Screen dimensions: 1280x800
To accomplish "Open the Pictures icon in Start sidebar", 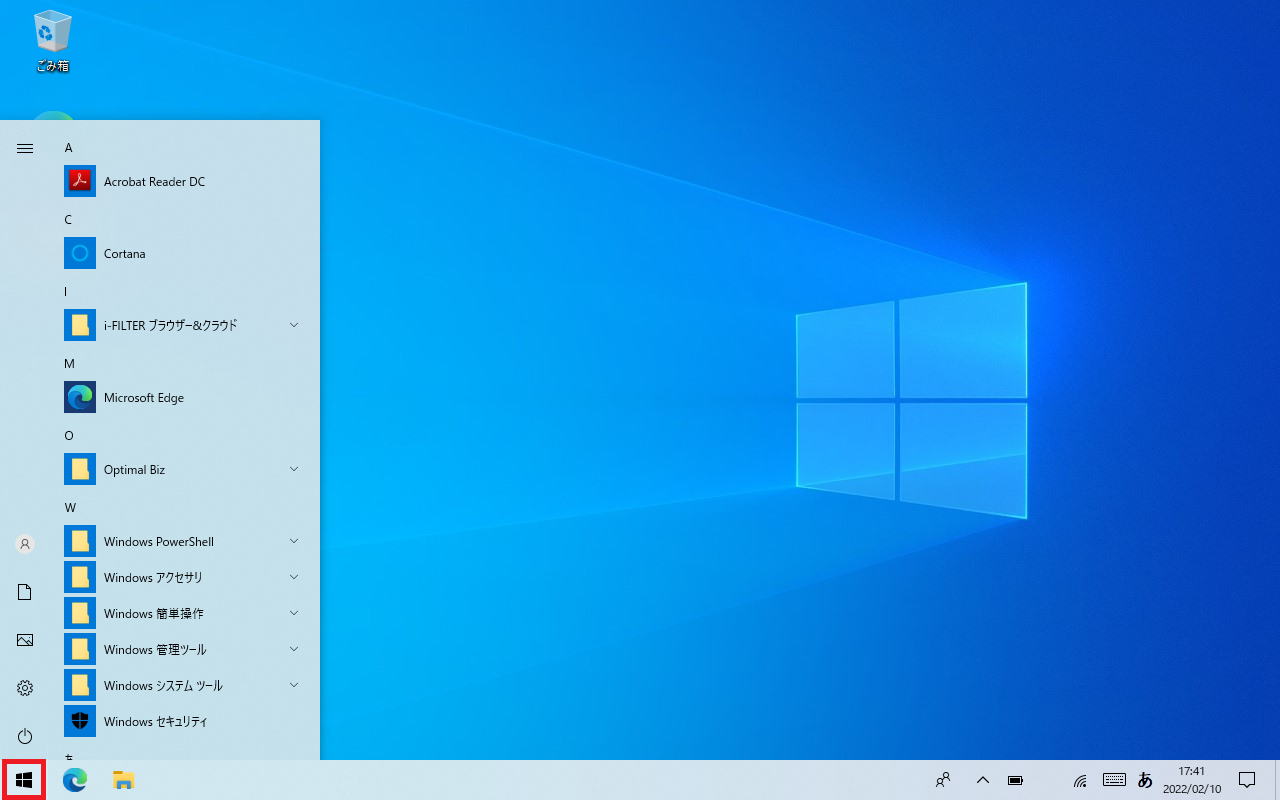I will pos(25,640).
